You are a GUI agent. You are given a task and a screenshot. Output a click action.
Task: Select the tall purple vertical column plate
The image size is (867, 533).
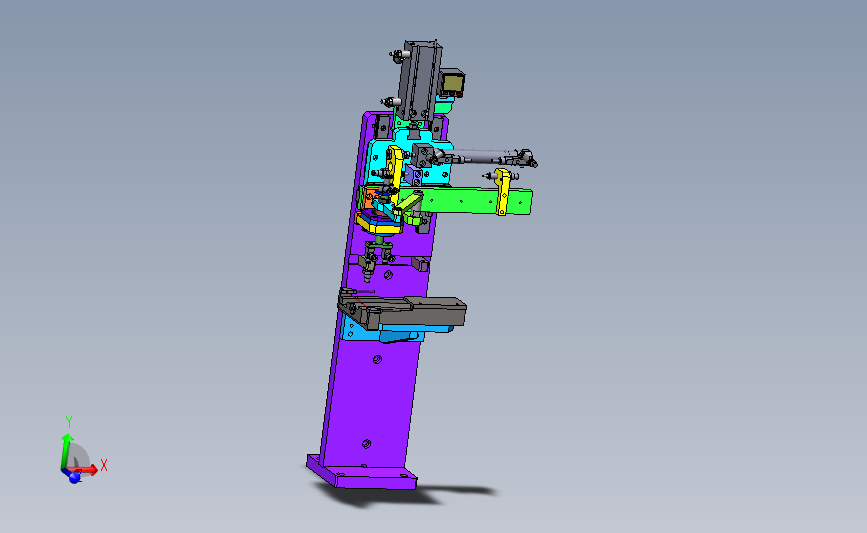coord(373,398)
